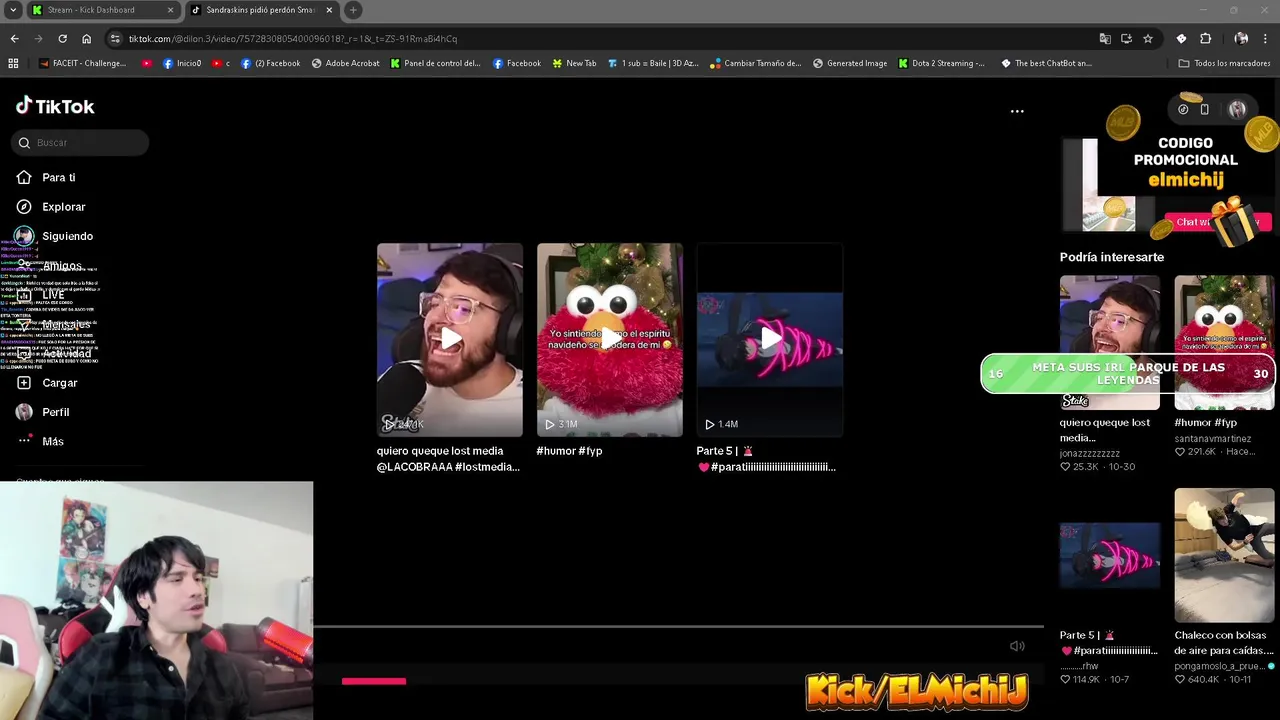1280x720 pixels.
Task: Open the TikTok profile avatar menu
Action: tap(1237, 110)
